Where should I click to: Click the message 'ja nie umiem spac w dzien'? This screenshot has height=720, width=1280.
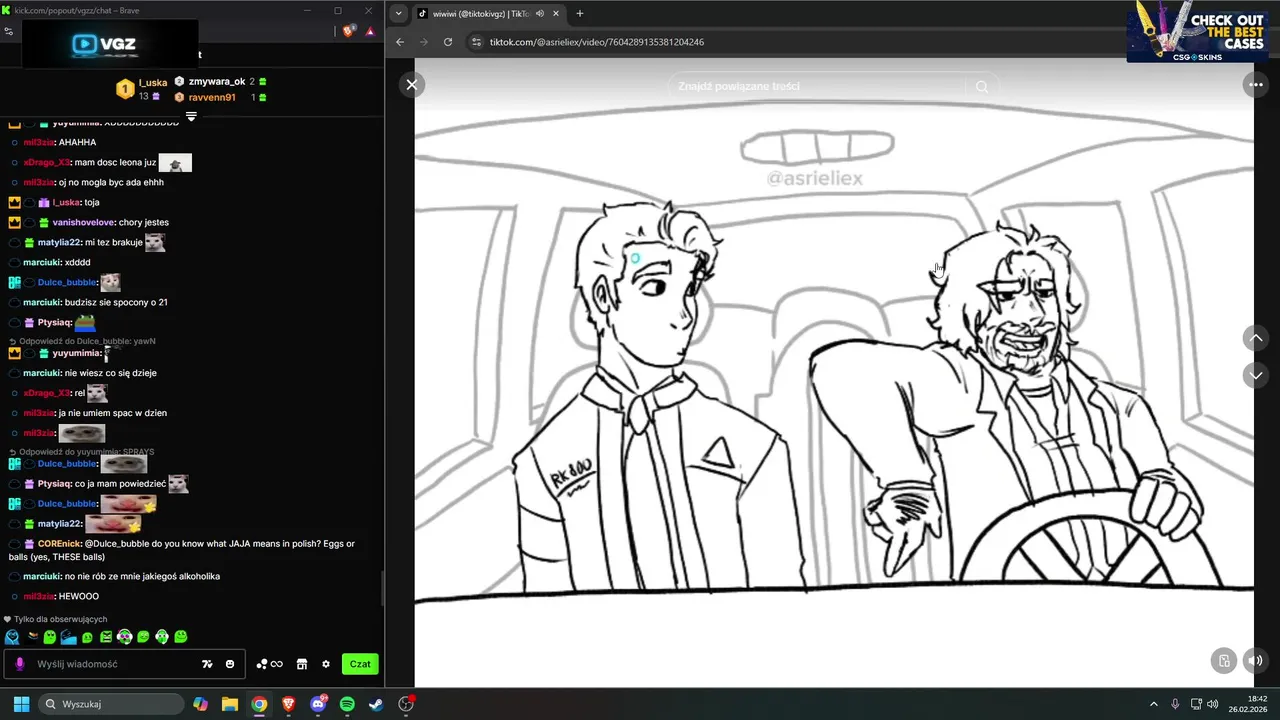(113, 413)
